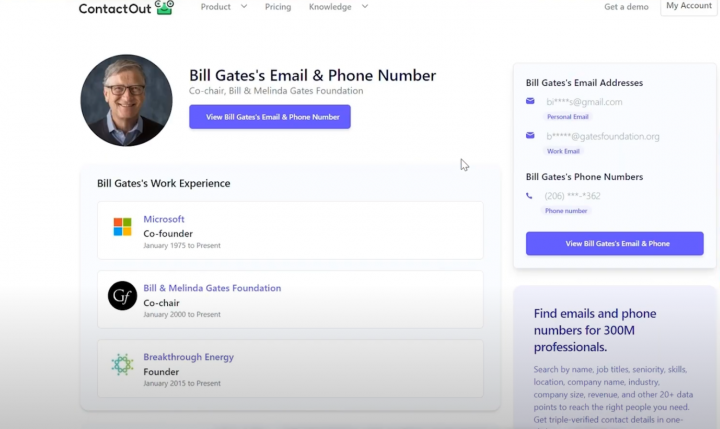Image resolution: width=720 pixels, height=429 pixels.
Task: Click the masked gatesfoundation.org email address
Action: pos(602,136)
